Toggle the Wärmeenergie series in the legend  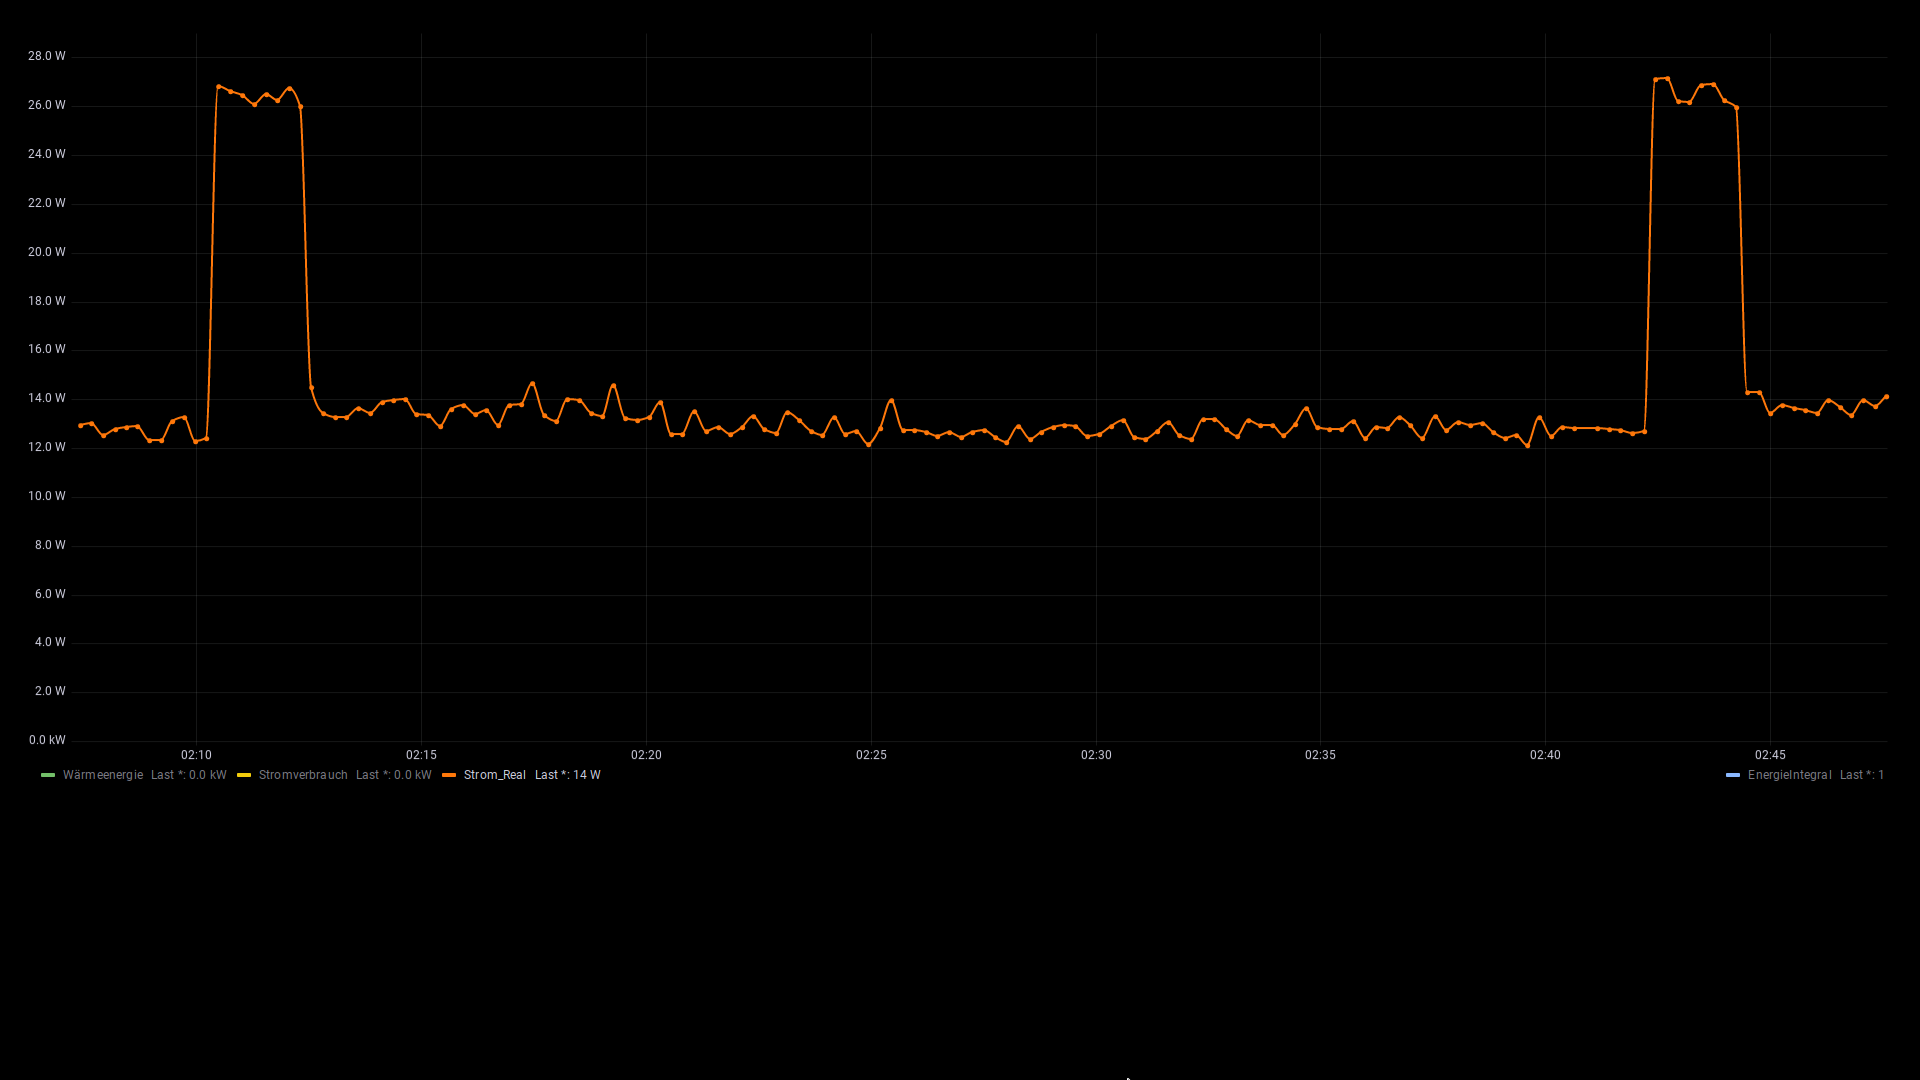[103, 775]
